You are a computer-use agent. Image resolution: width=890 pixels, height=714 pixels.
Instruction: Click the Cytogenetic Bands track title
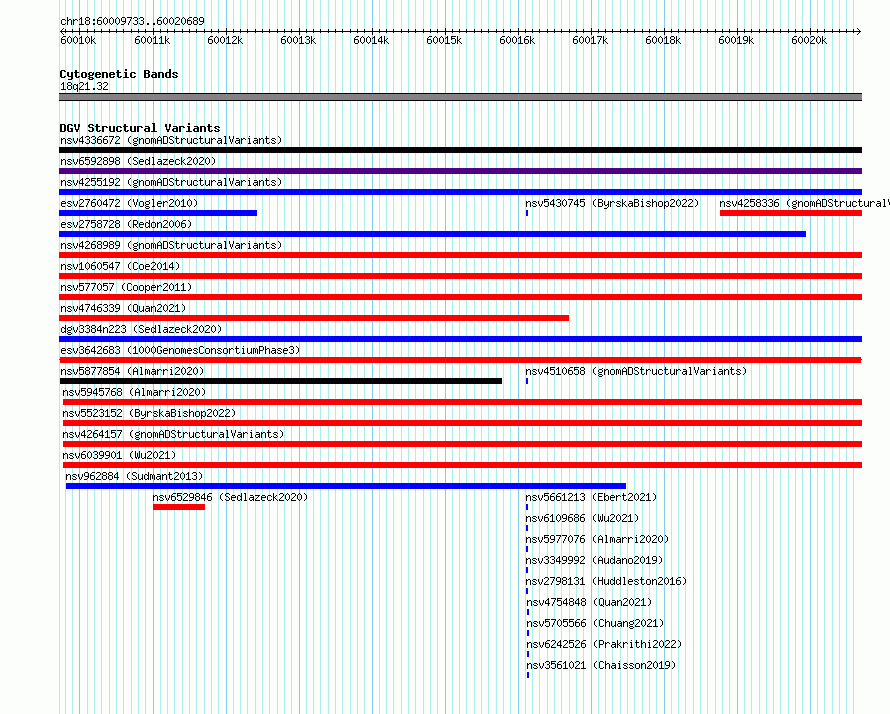[x=119, y=74]
